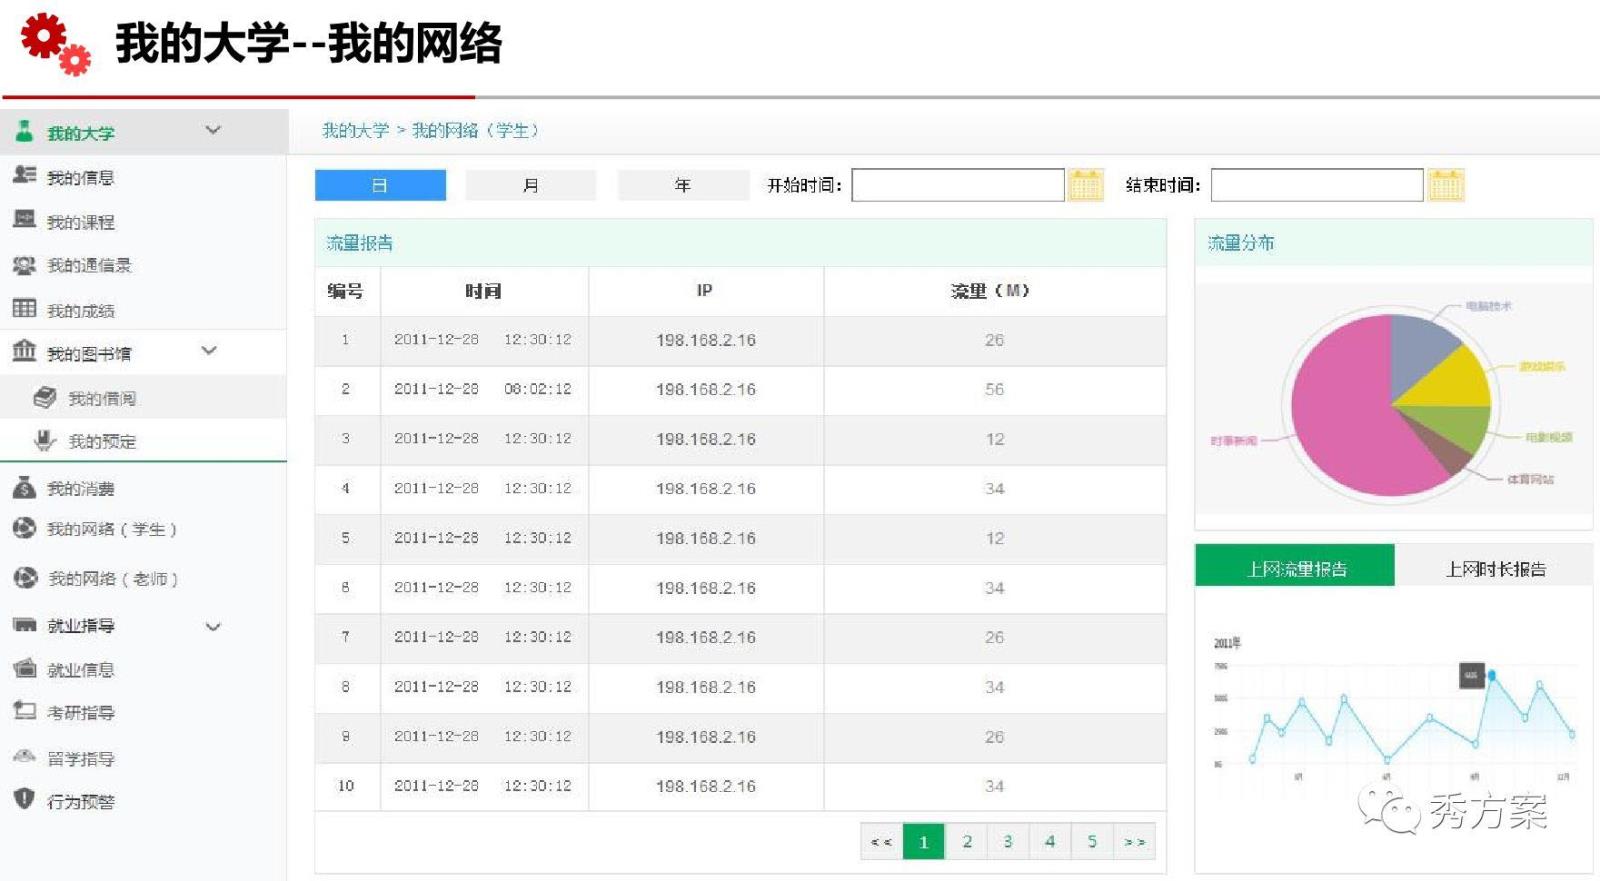The image size is (1600, 881).
Task: Click the 我的课程 sidebar icon
Action: pyautogui.click(x=24, y=220)
